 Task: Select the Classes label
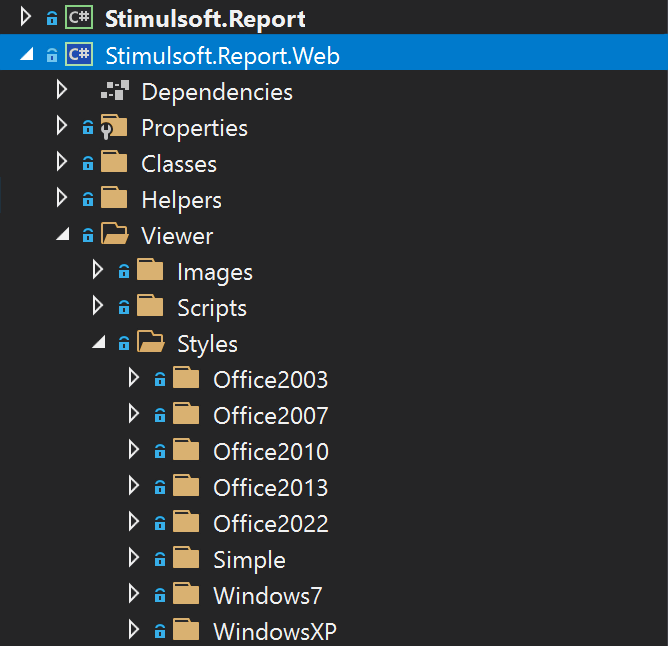click(179, 164)
